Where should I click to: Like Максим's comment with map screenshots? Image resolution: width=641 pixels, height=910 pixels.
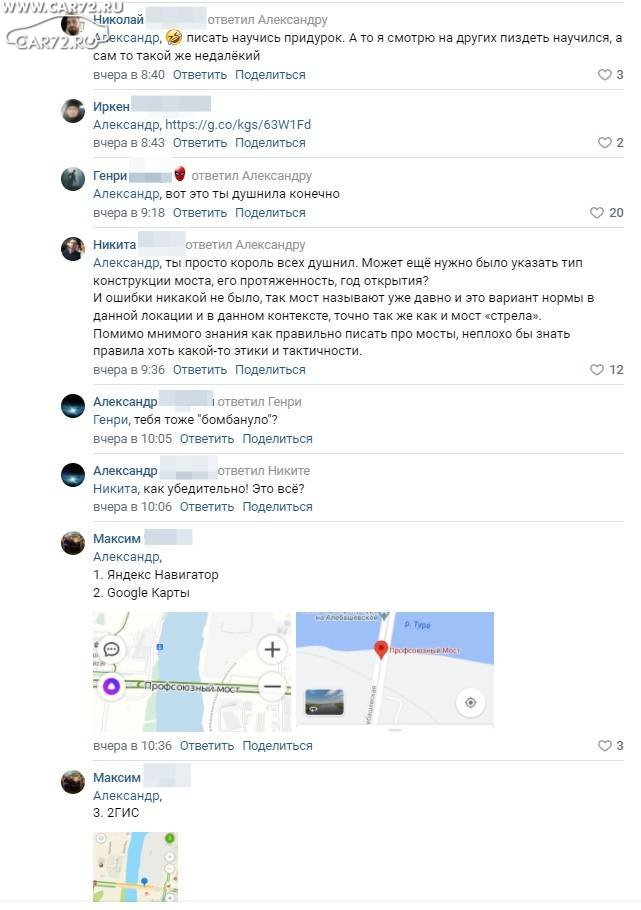(604, 746)
